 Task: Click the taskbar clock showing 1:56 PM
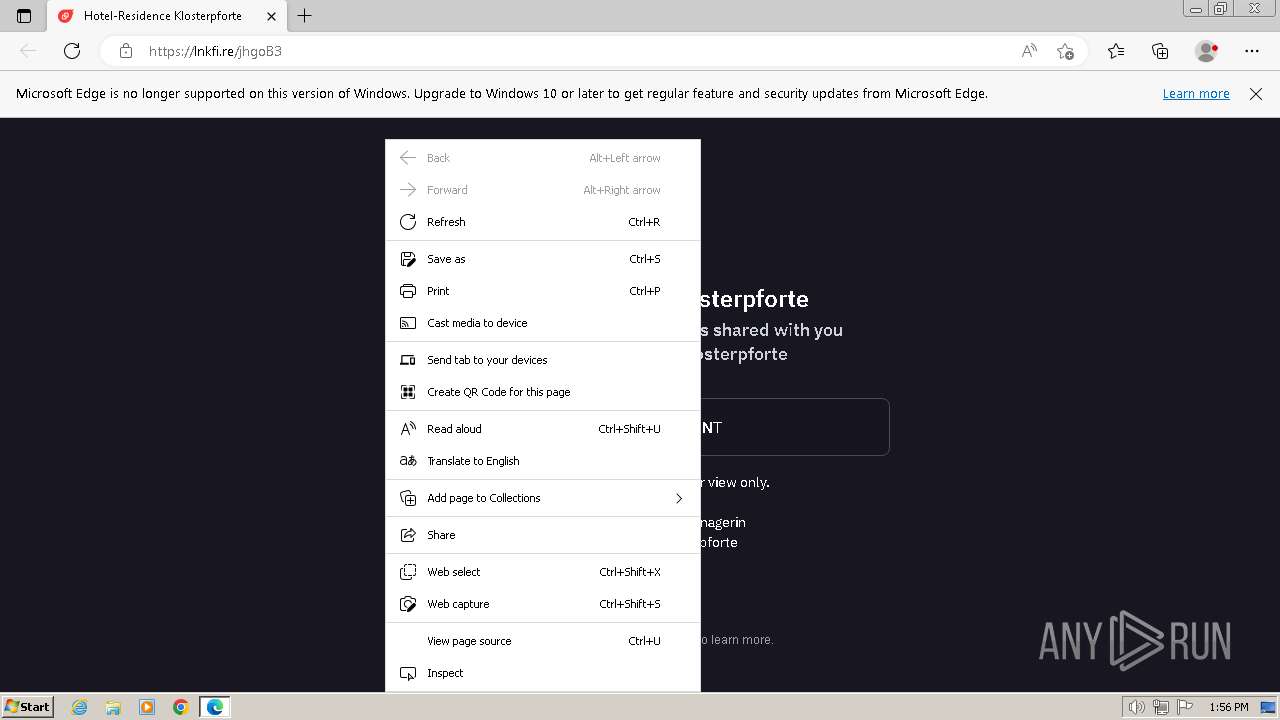pos(1229,707)
